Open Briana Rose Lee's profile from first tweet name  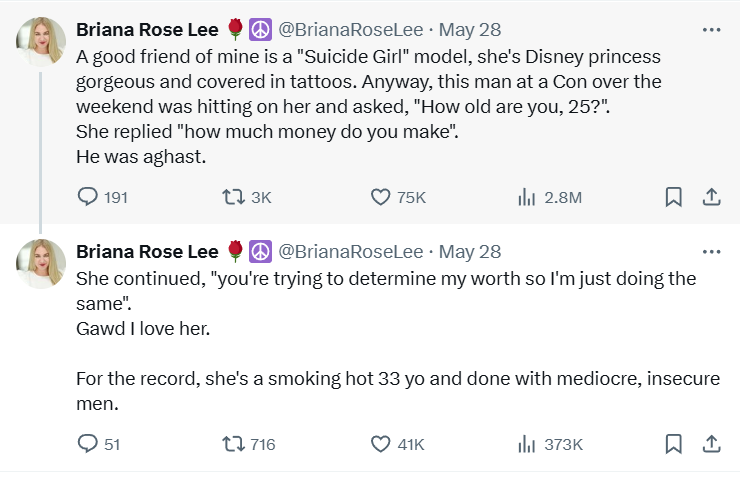pyautogui.click(x=149, y=29)
